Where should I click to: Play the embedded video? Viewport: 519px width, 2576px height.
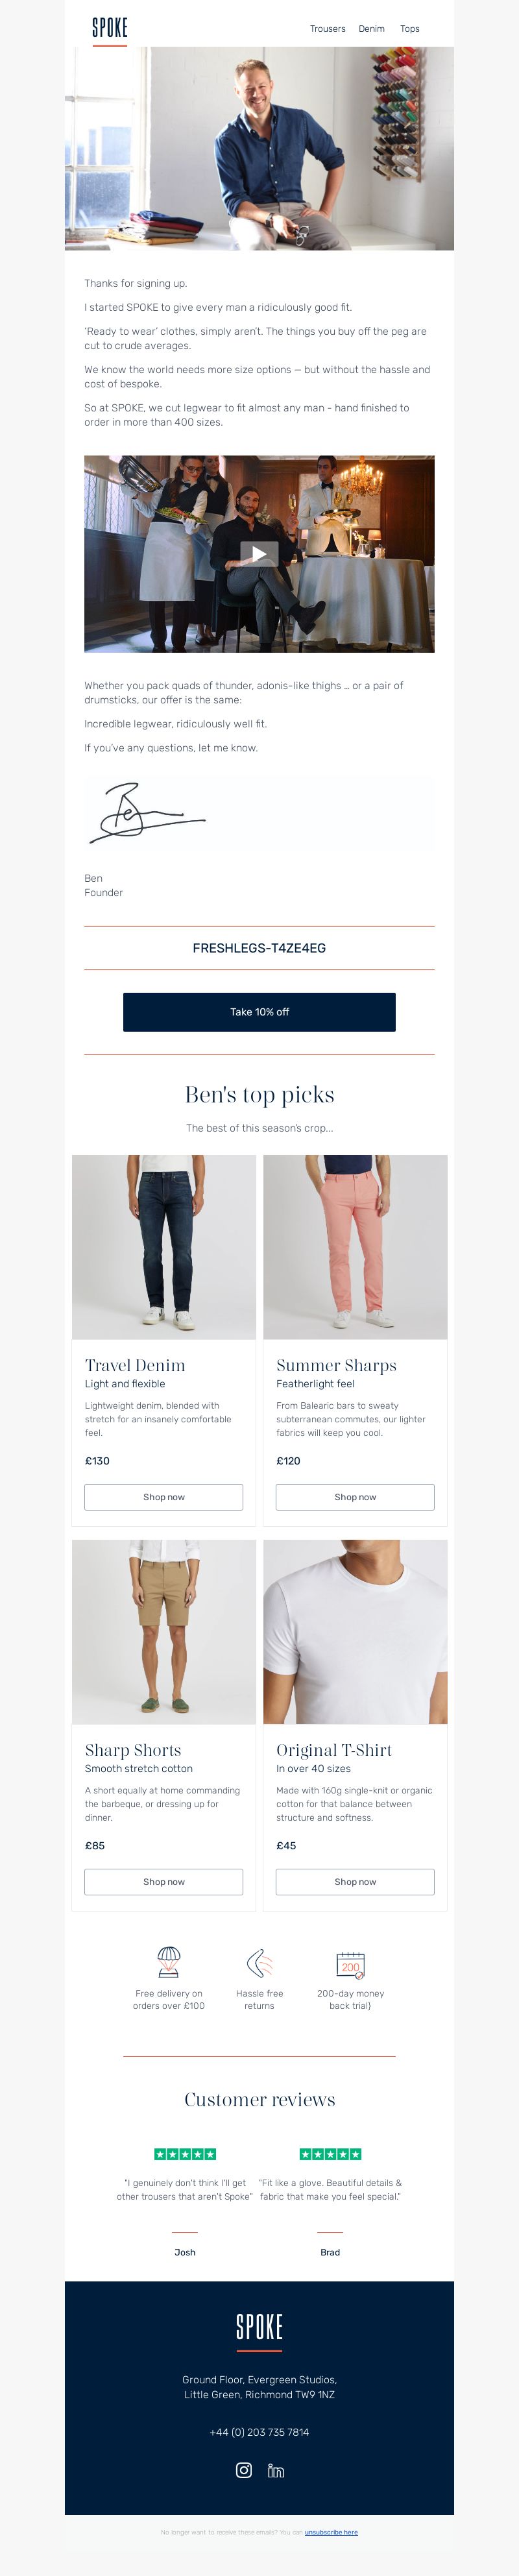pyautogui.click(x=259, y=554)
